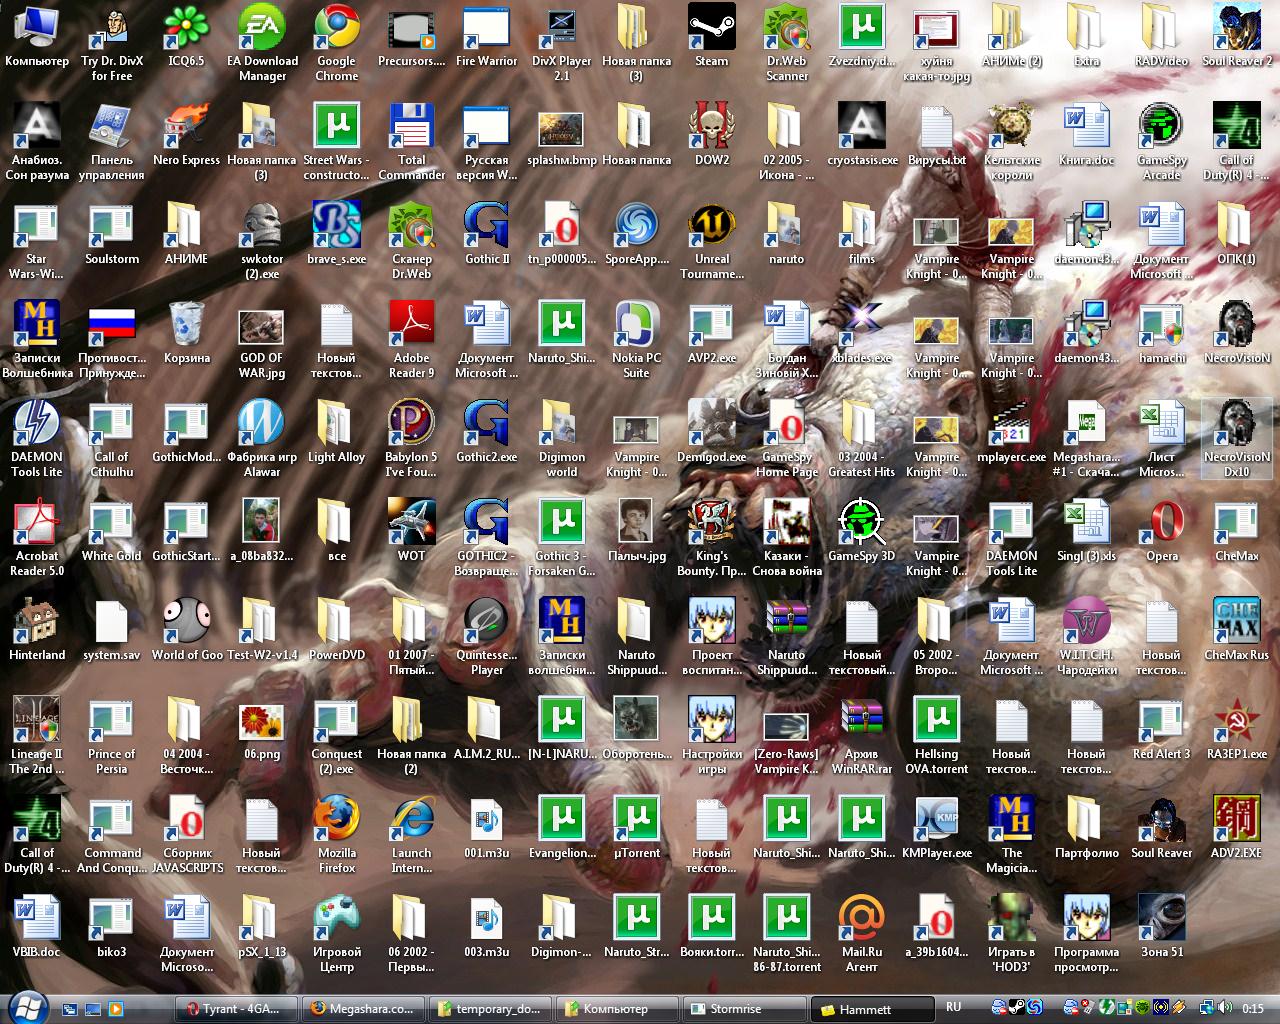
Task: Open Google Chrome desktop shortcut
Action: pos(336,29)
